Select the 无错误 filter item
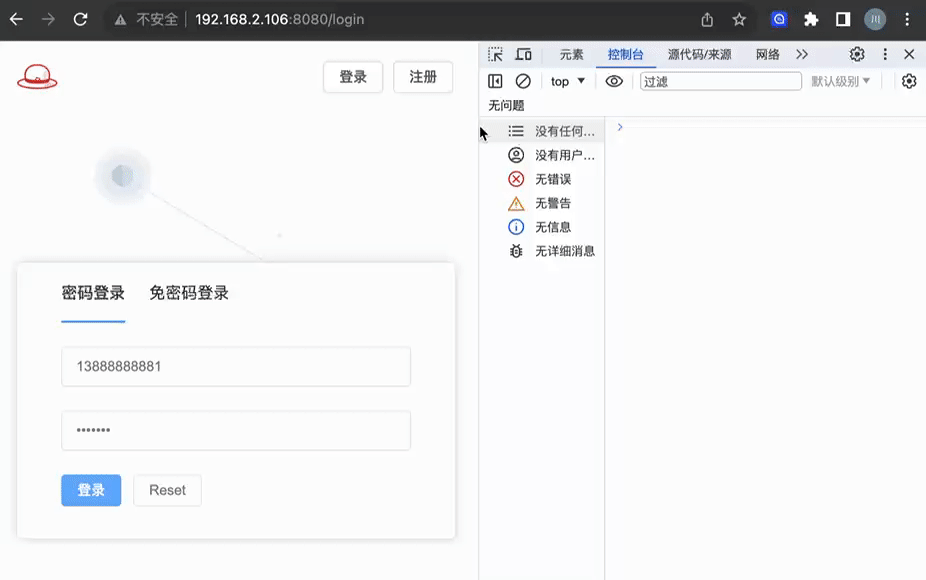The width and height of the screenshot is (926, 580). [552, 179]
